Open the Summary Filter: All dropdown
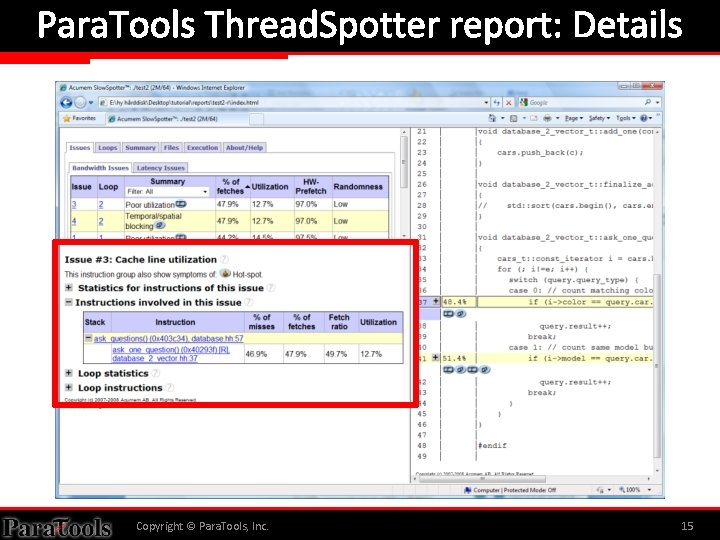This screenshot has width=720, height=540. [167, 191]
